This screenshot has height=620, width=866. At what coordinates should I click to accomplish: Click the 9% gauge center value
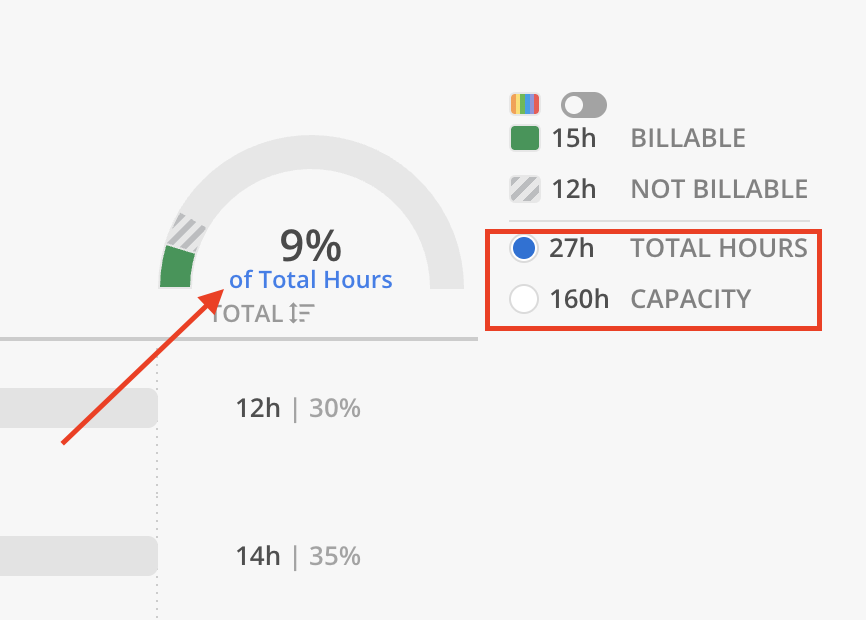pos(310,245)
